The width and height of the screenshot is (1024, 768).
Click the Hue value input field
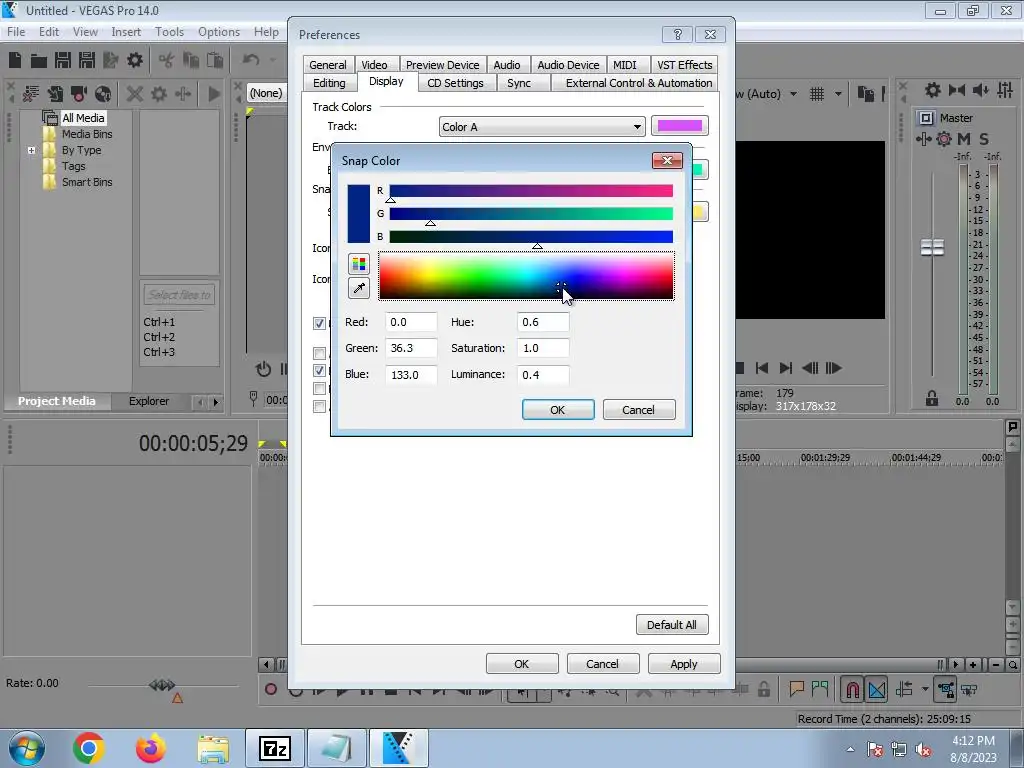543,322
